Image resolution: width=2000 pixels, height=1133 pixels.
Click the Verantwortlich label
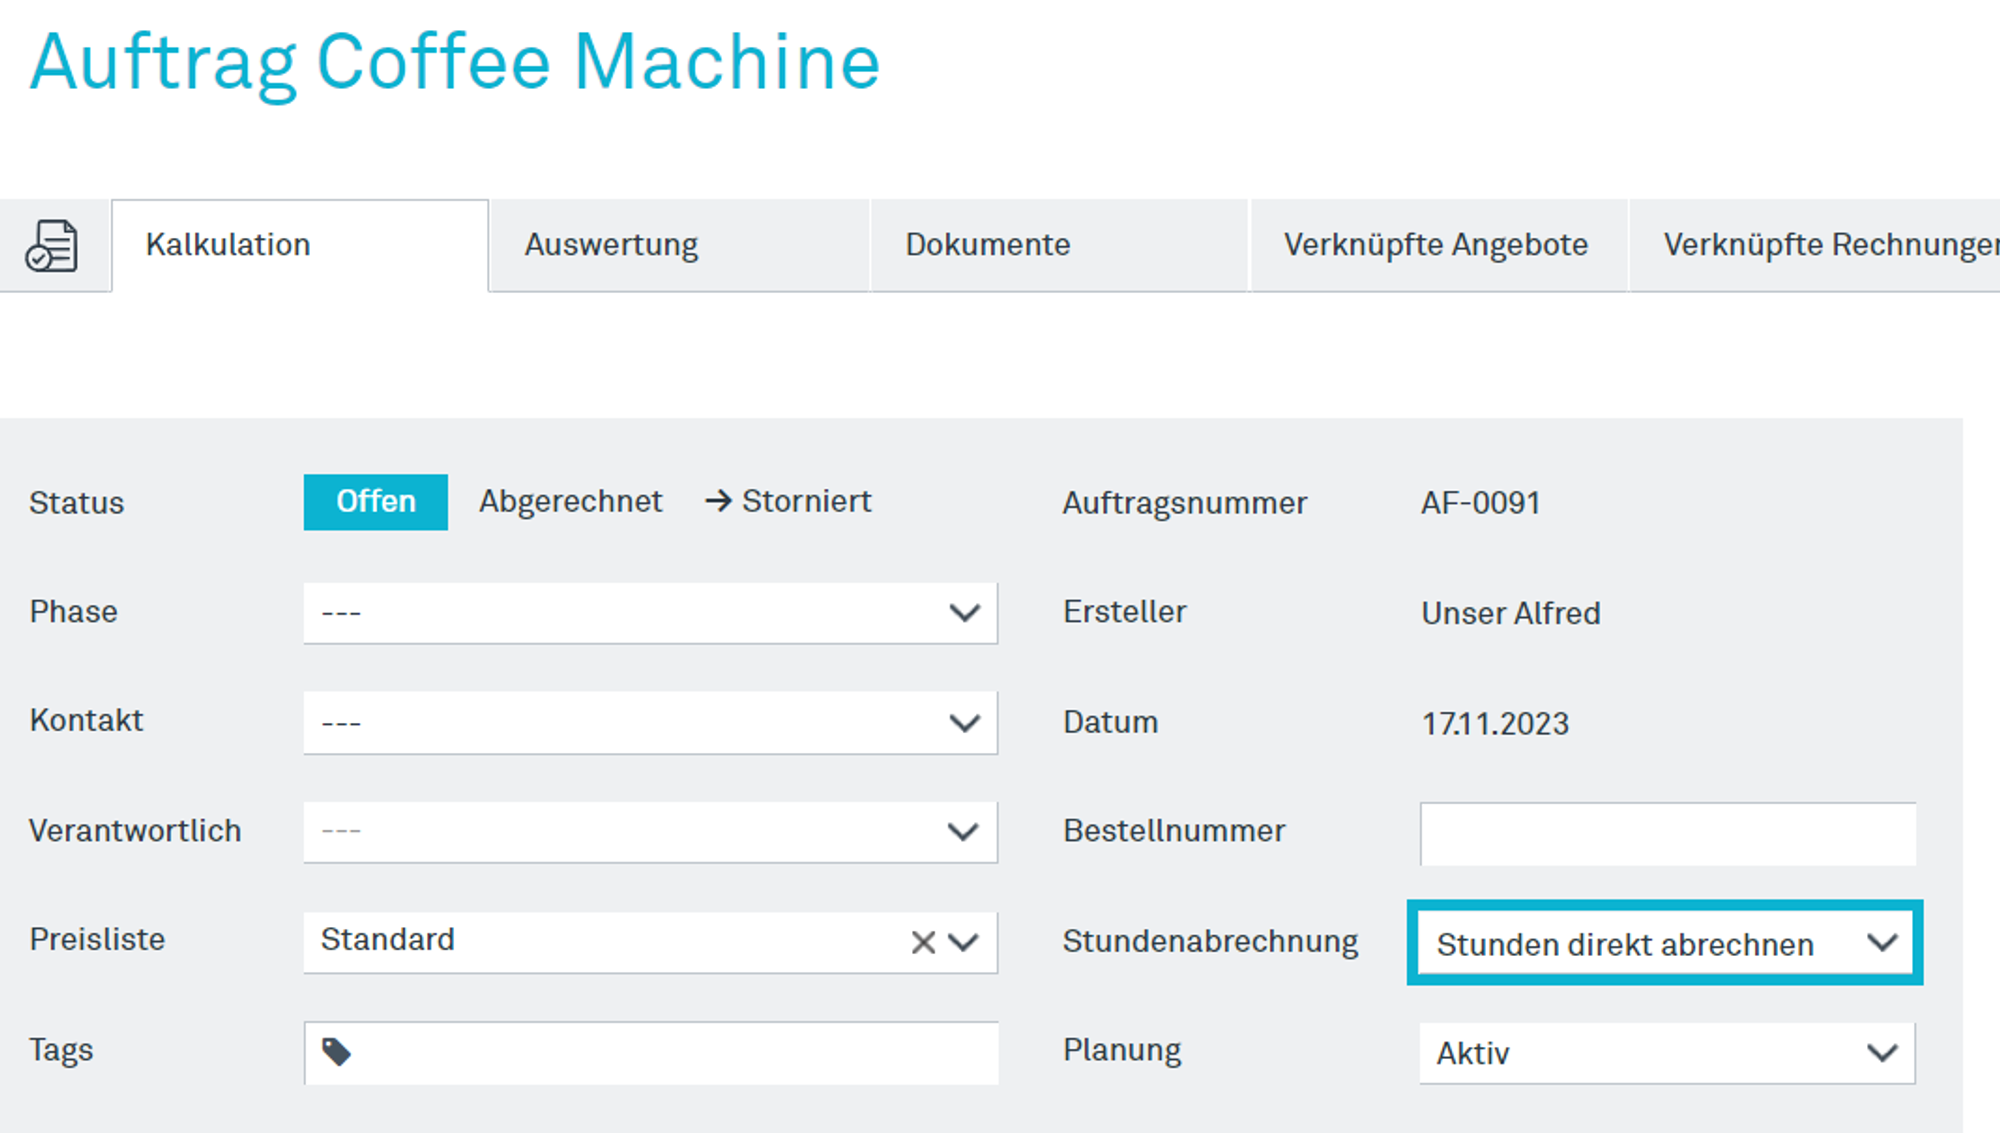pos(135,831)
